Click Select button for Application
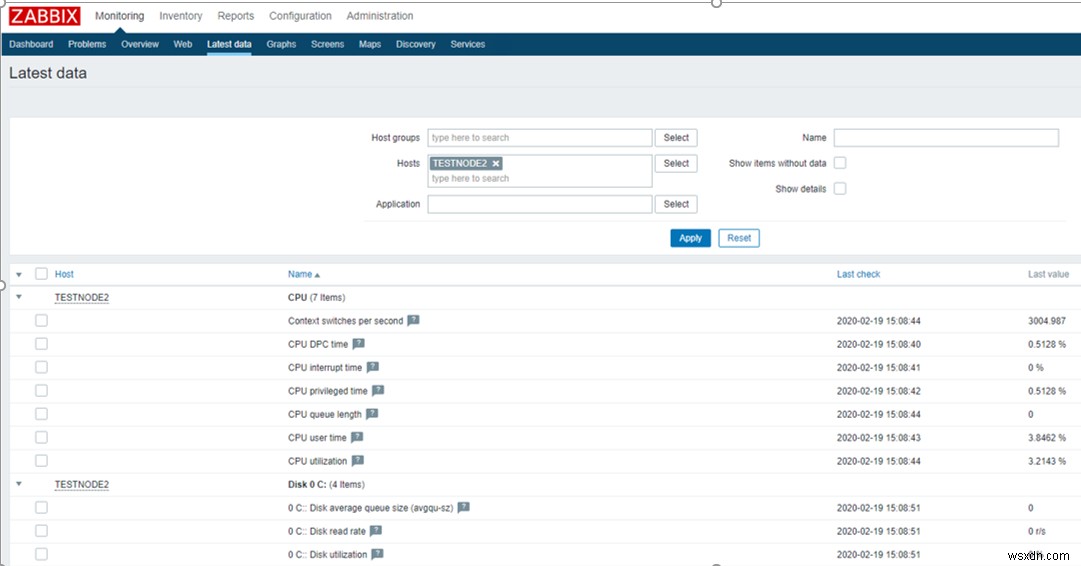The image size is (1081, 566). click(x=676, y=204)
